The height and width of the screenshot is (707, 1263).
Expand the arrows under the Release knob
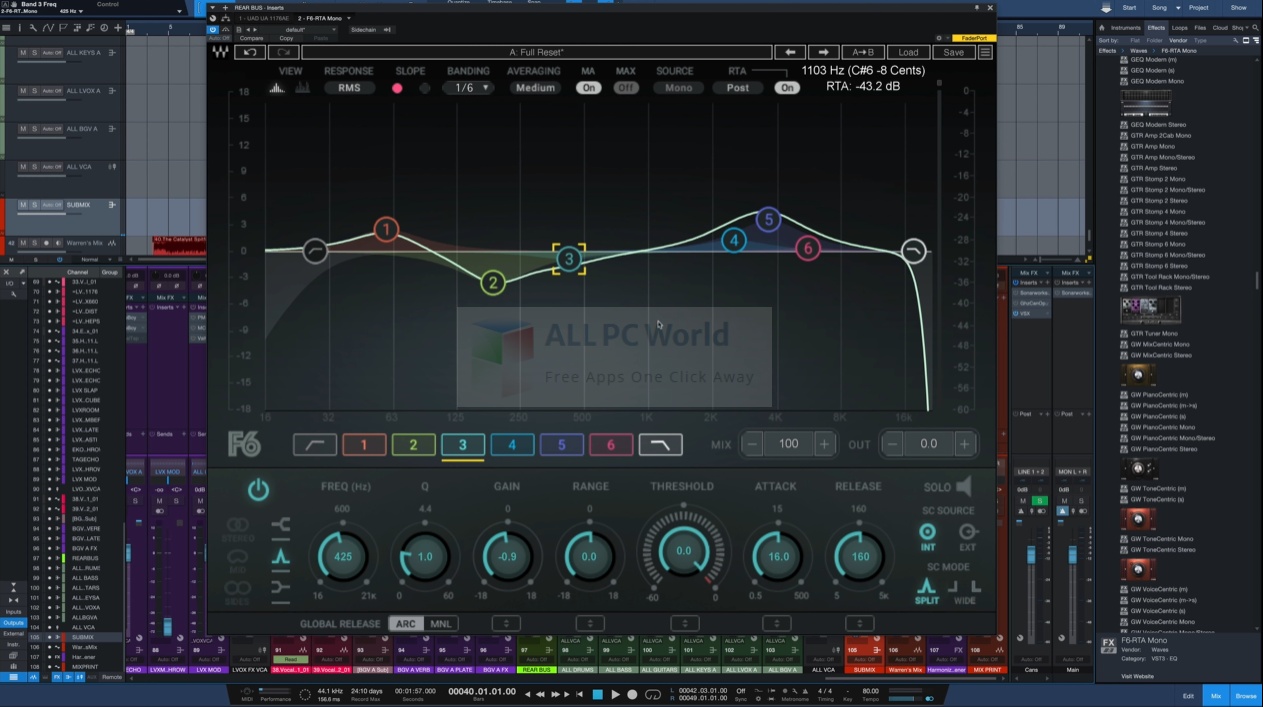tap(860, 624)
